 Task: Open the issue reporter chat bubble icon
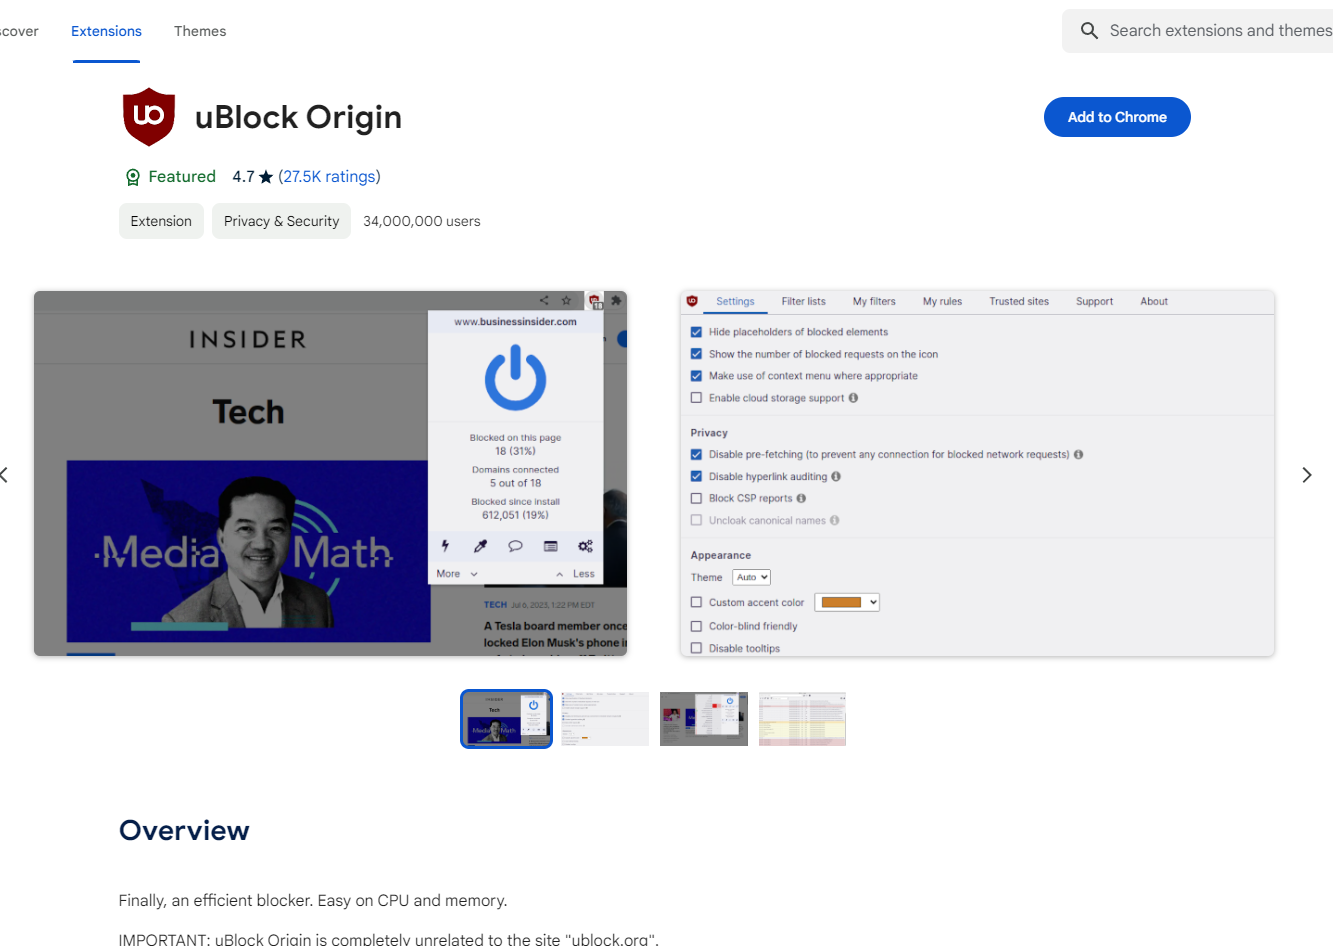(515, 546)
